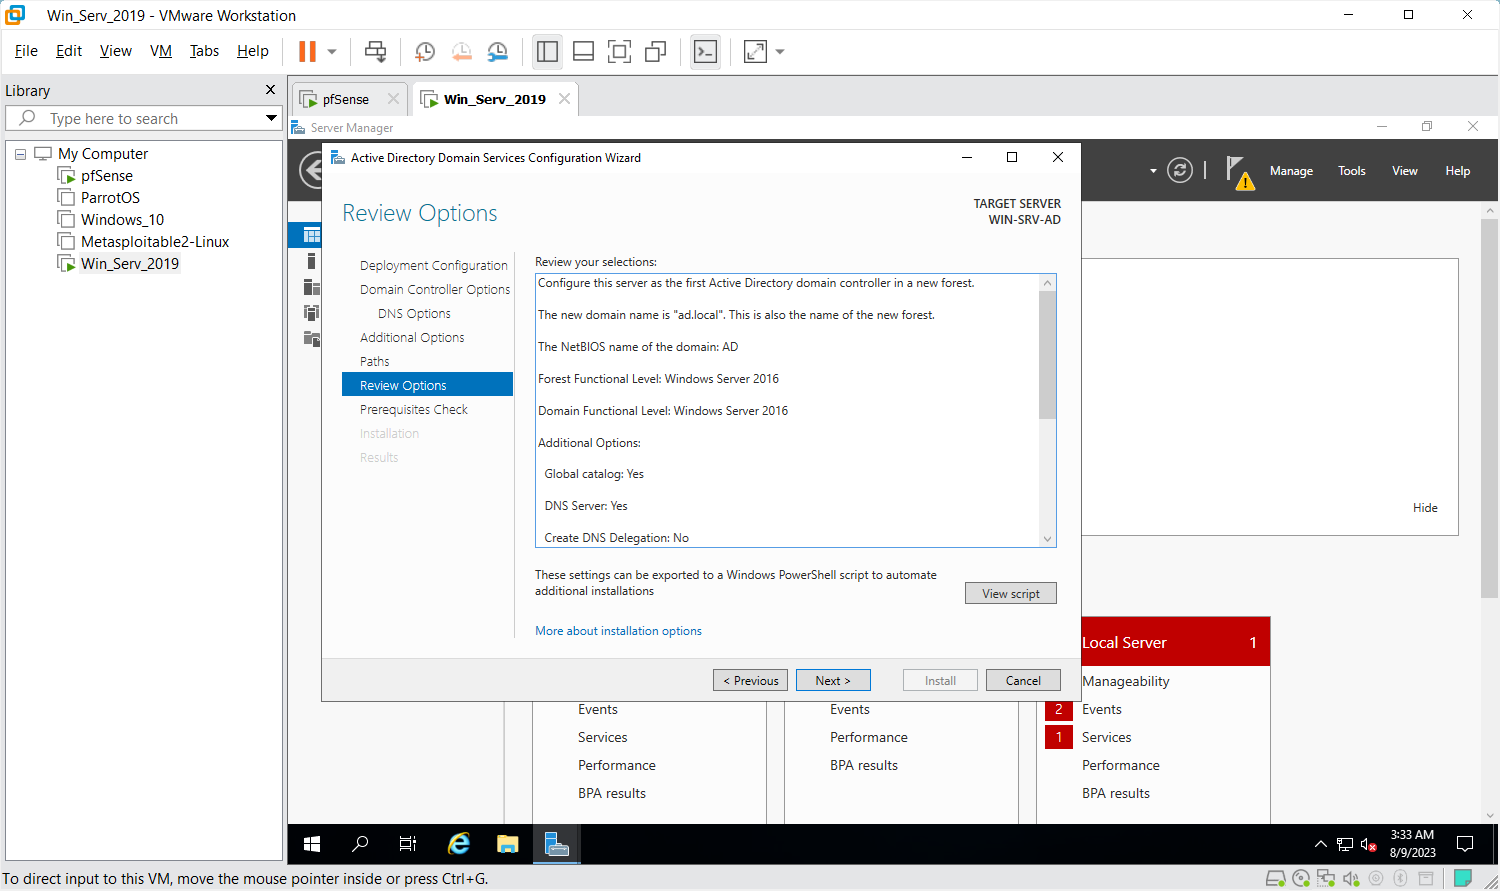Open More about installation options link
1500x891 pixels.
coord(618,631)
